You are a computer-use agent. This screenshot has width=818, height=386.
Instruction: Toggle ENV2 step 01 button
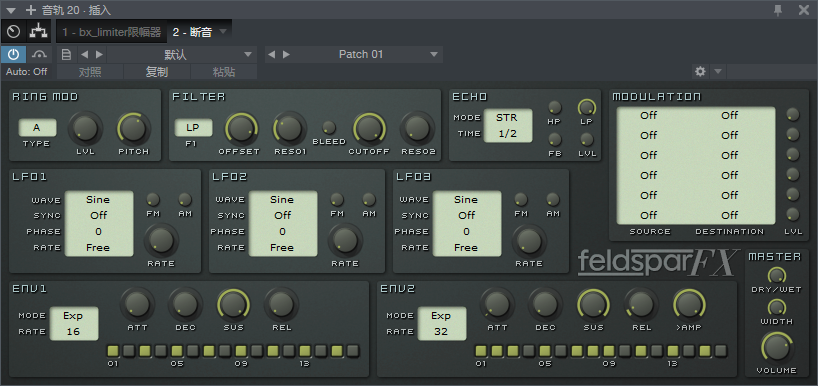tap(481, 351)
